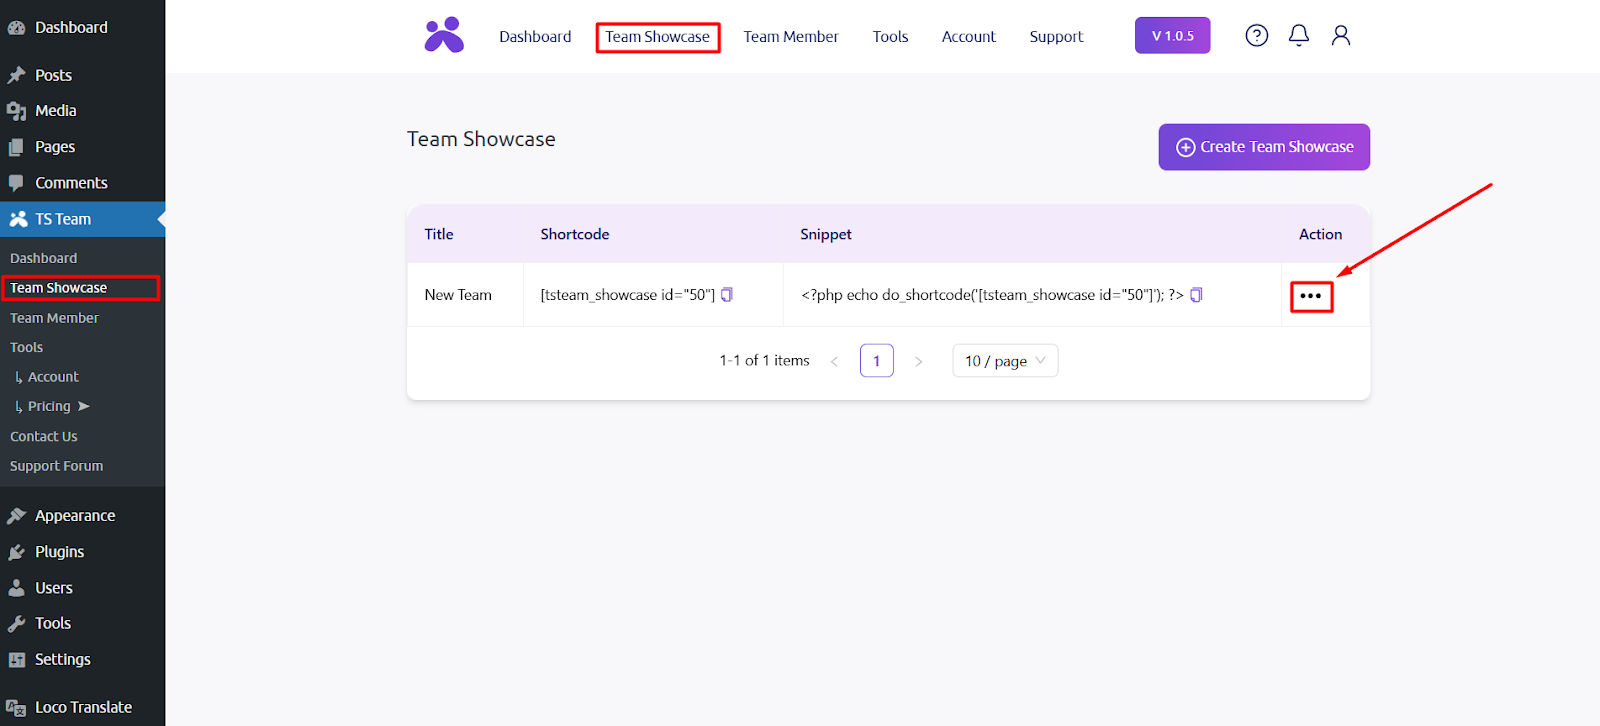This screenshot has height=726, width=1600.
Task: Open the Loco Translate sidebar icon
Action: coord(16,708)
